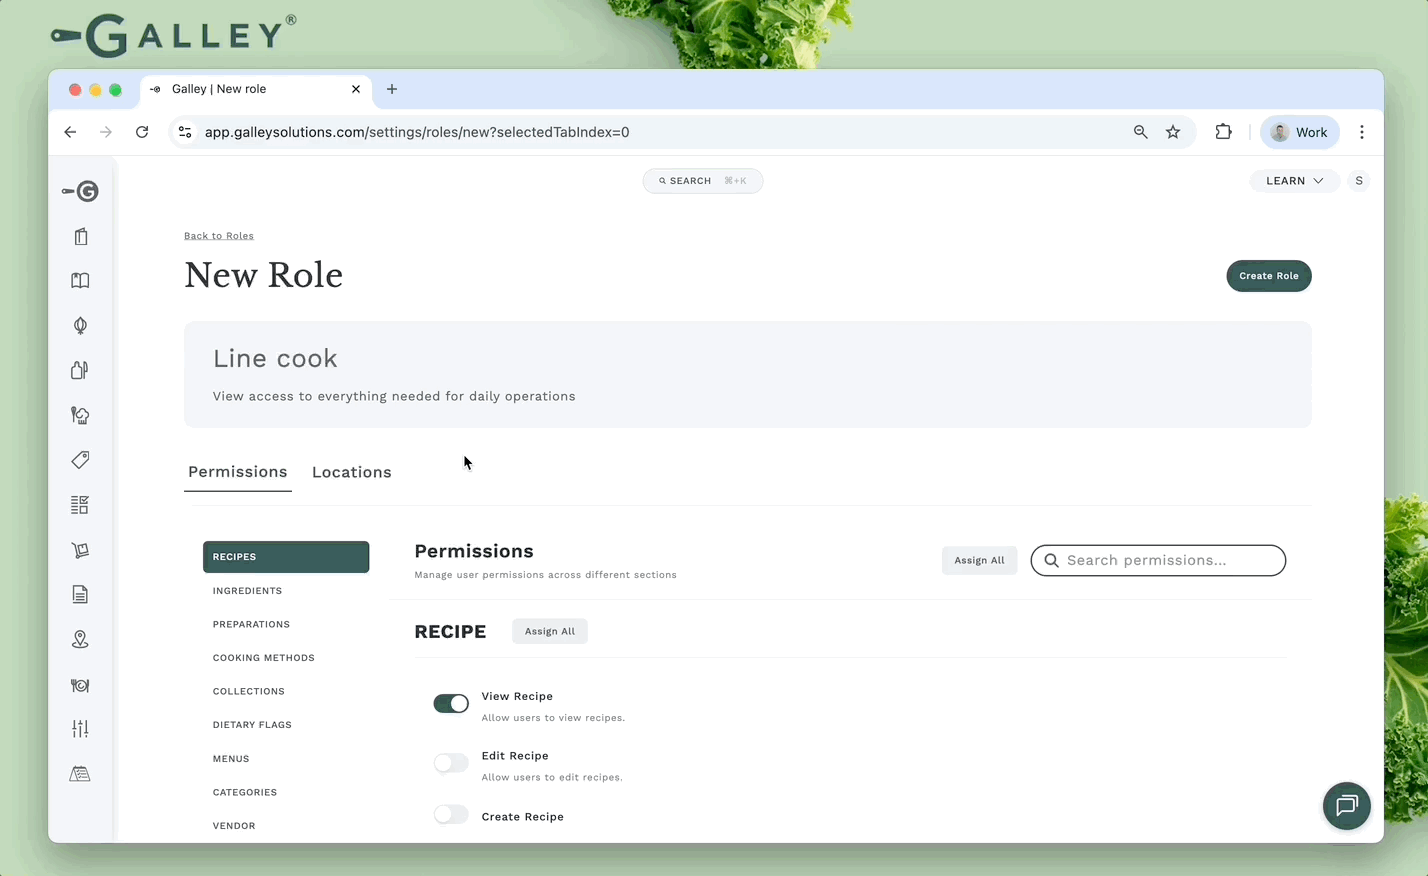Image resolution: width=1428 pixels, height=876 pixels.
Task: Open the open-book recipes sidebar icon
Action: tap(80, 281)
